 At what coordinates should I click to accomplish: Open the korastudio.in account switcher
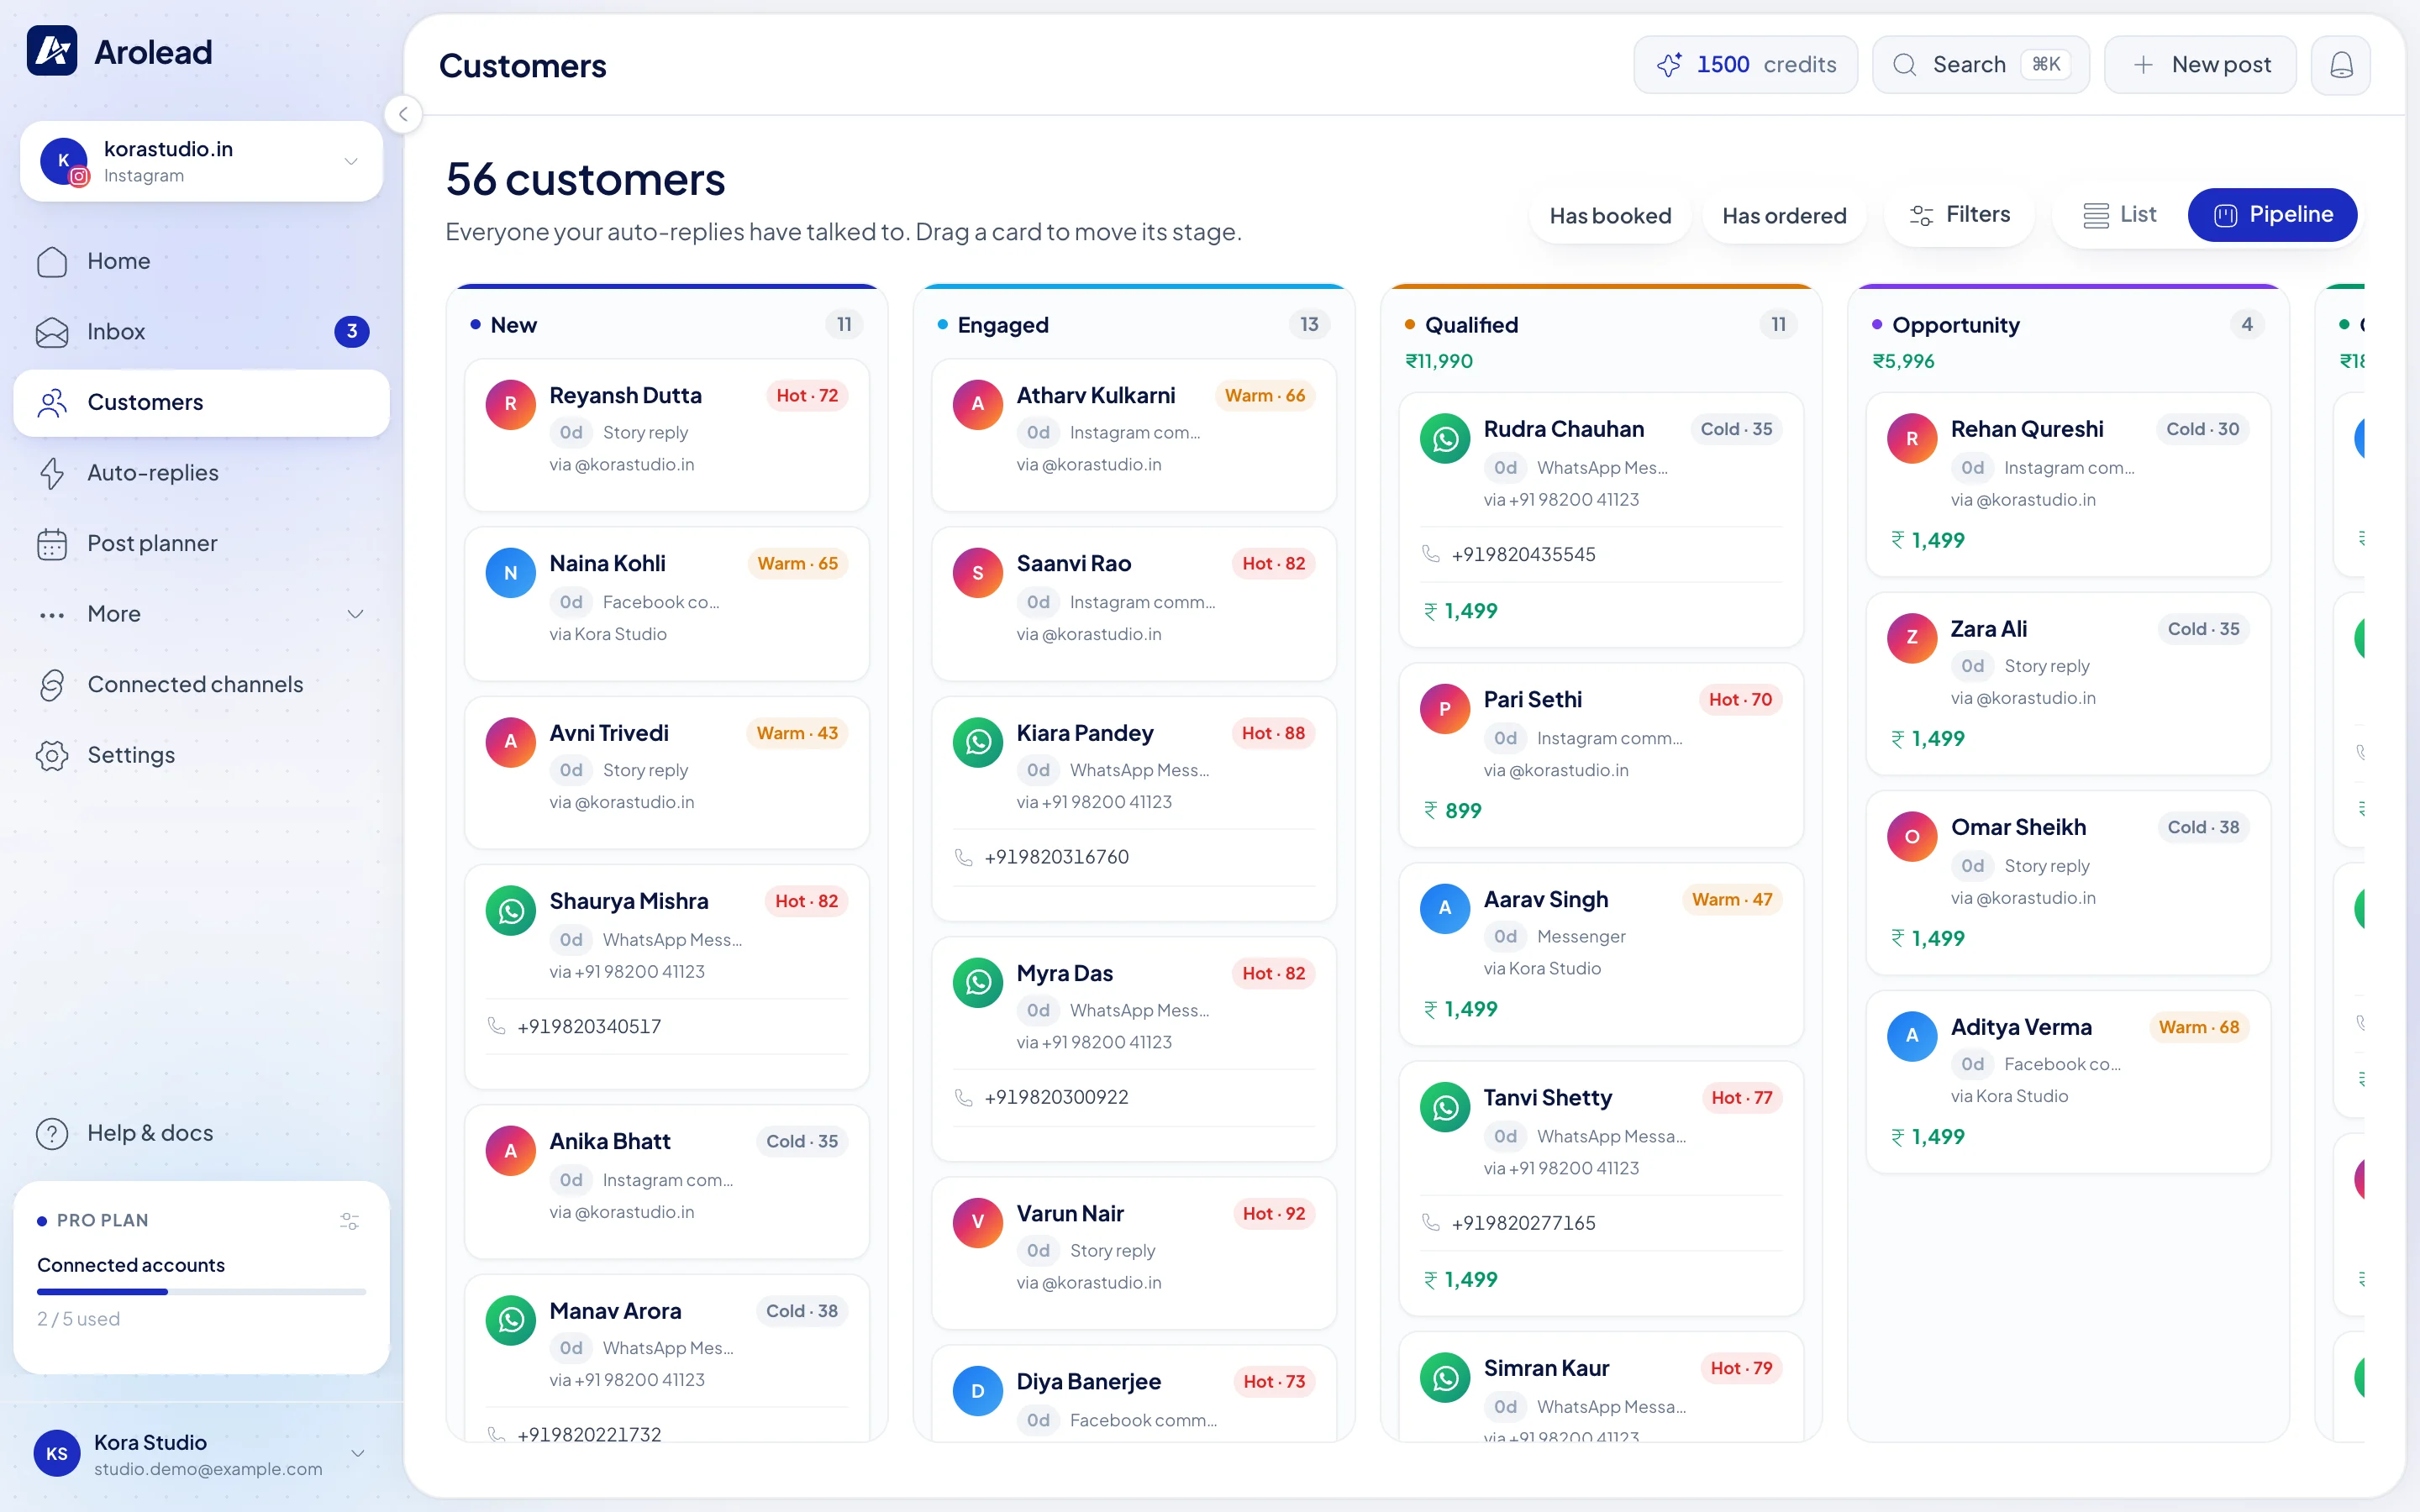(x=201, y=161)
